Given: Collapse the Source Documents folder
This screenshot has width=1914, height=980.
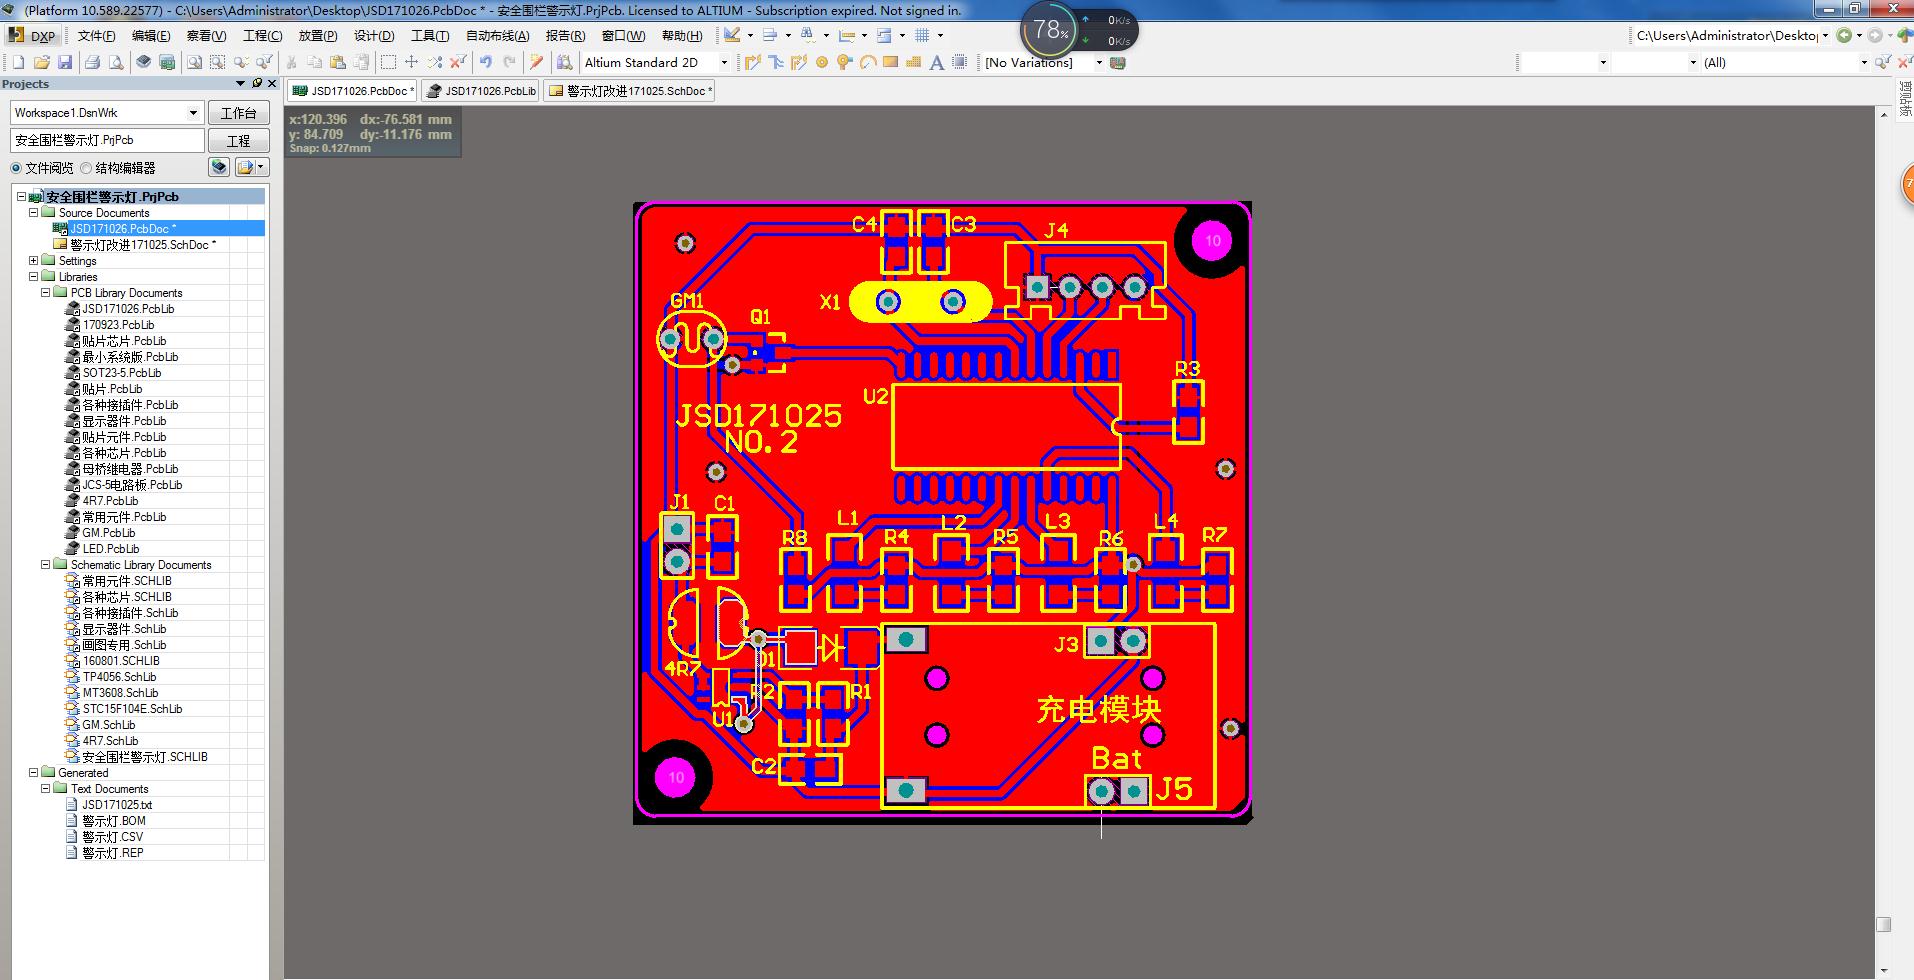Looking at the screenshot, I should pos(33,213).
